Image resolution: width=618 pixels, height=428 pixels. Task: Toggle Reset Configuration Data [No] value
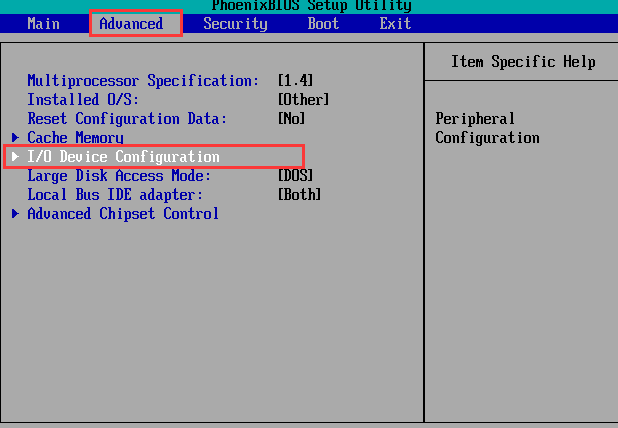pyautogui.click(x=293, y=119)
